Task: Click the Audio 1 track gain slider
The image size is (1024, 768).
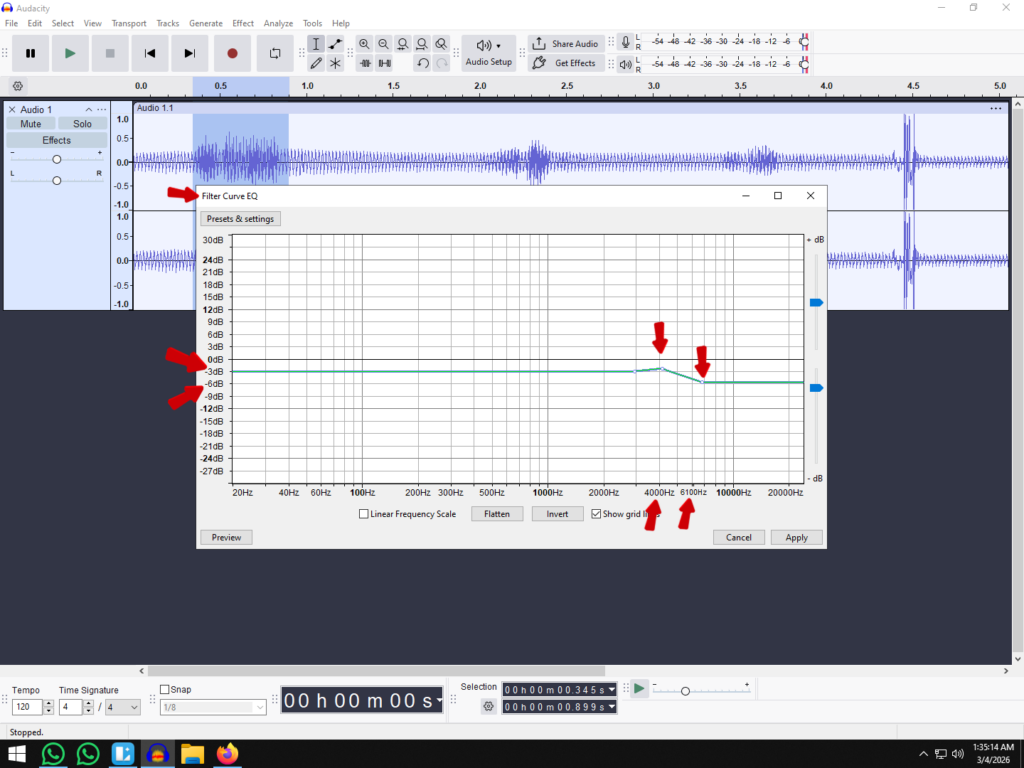Action: coord(57,160)
